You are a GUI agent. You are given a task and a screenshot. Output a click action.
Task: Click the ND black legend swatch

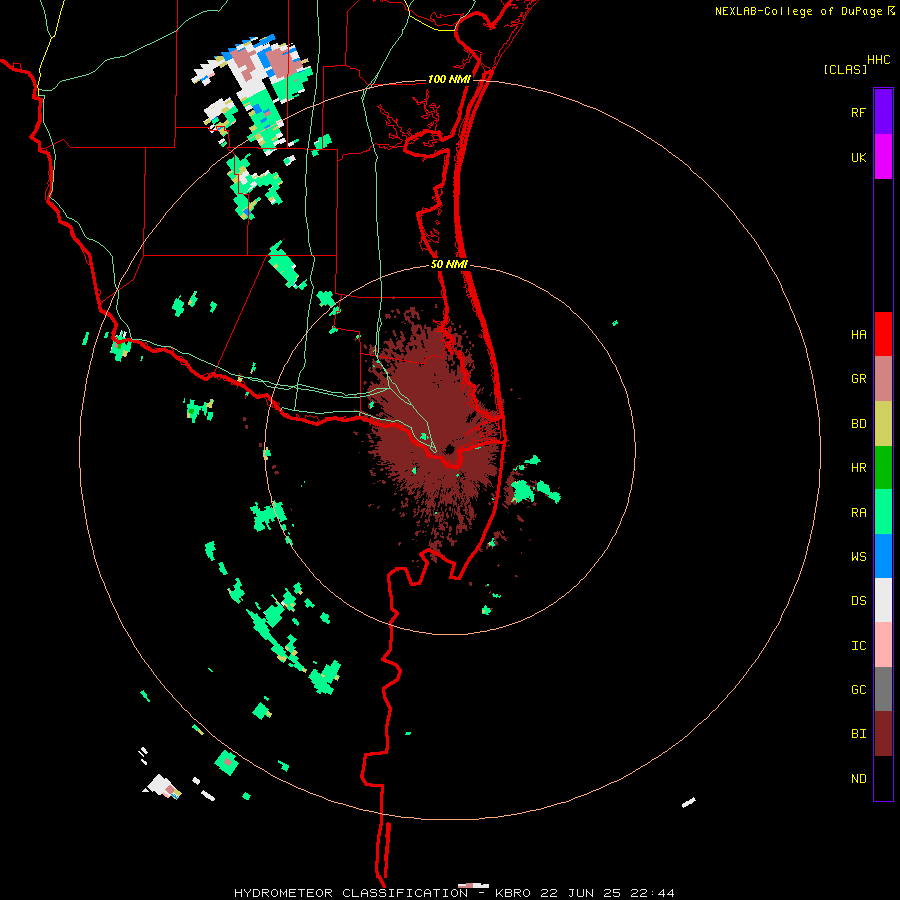pyautogui.click(x=883, y=778)
